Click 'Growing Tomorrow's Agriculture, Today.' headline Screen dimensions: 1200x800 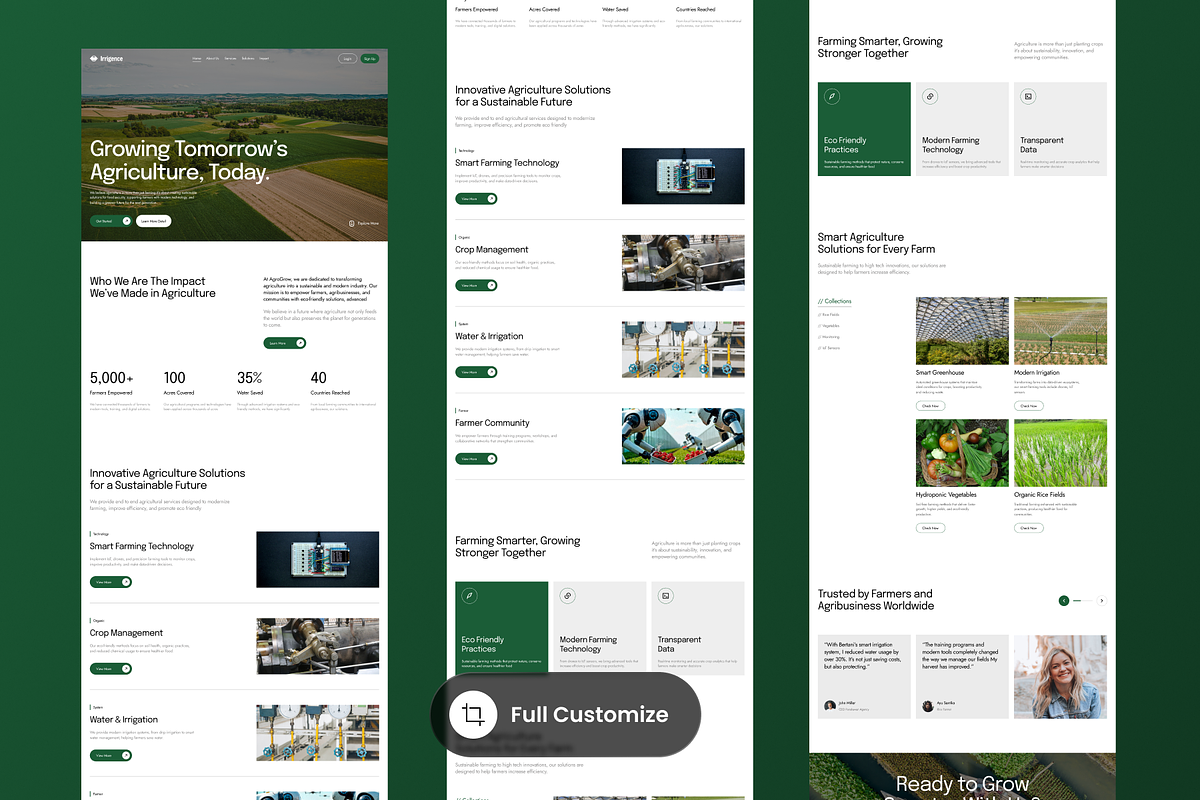189,160
